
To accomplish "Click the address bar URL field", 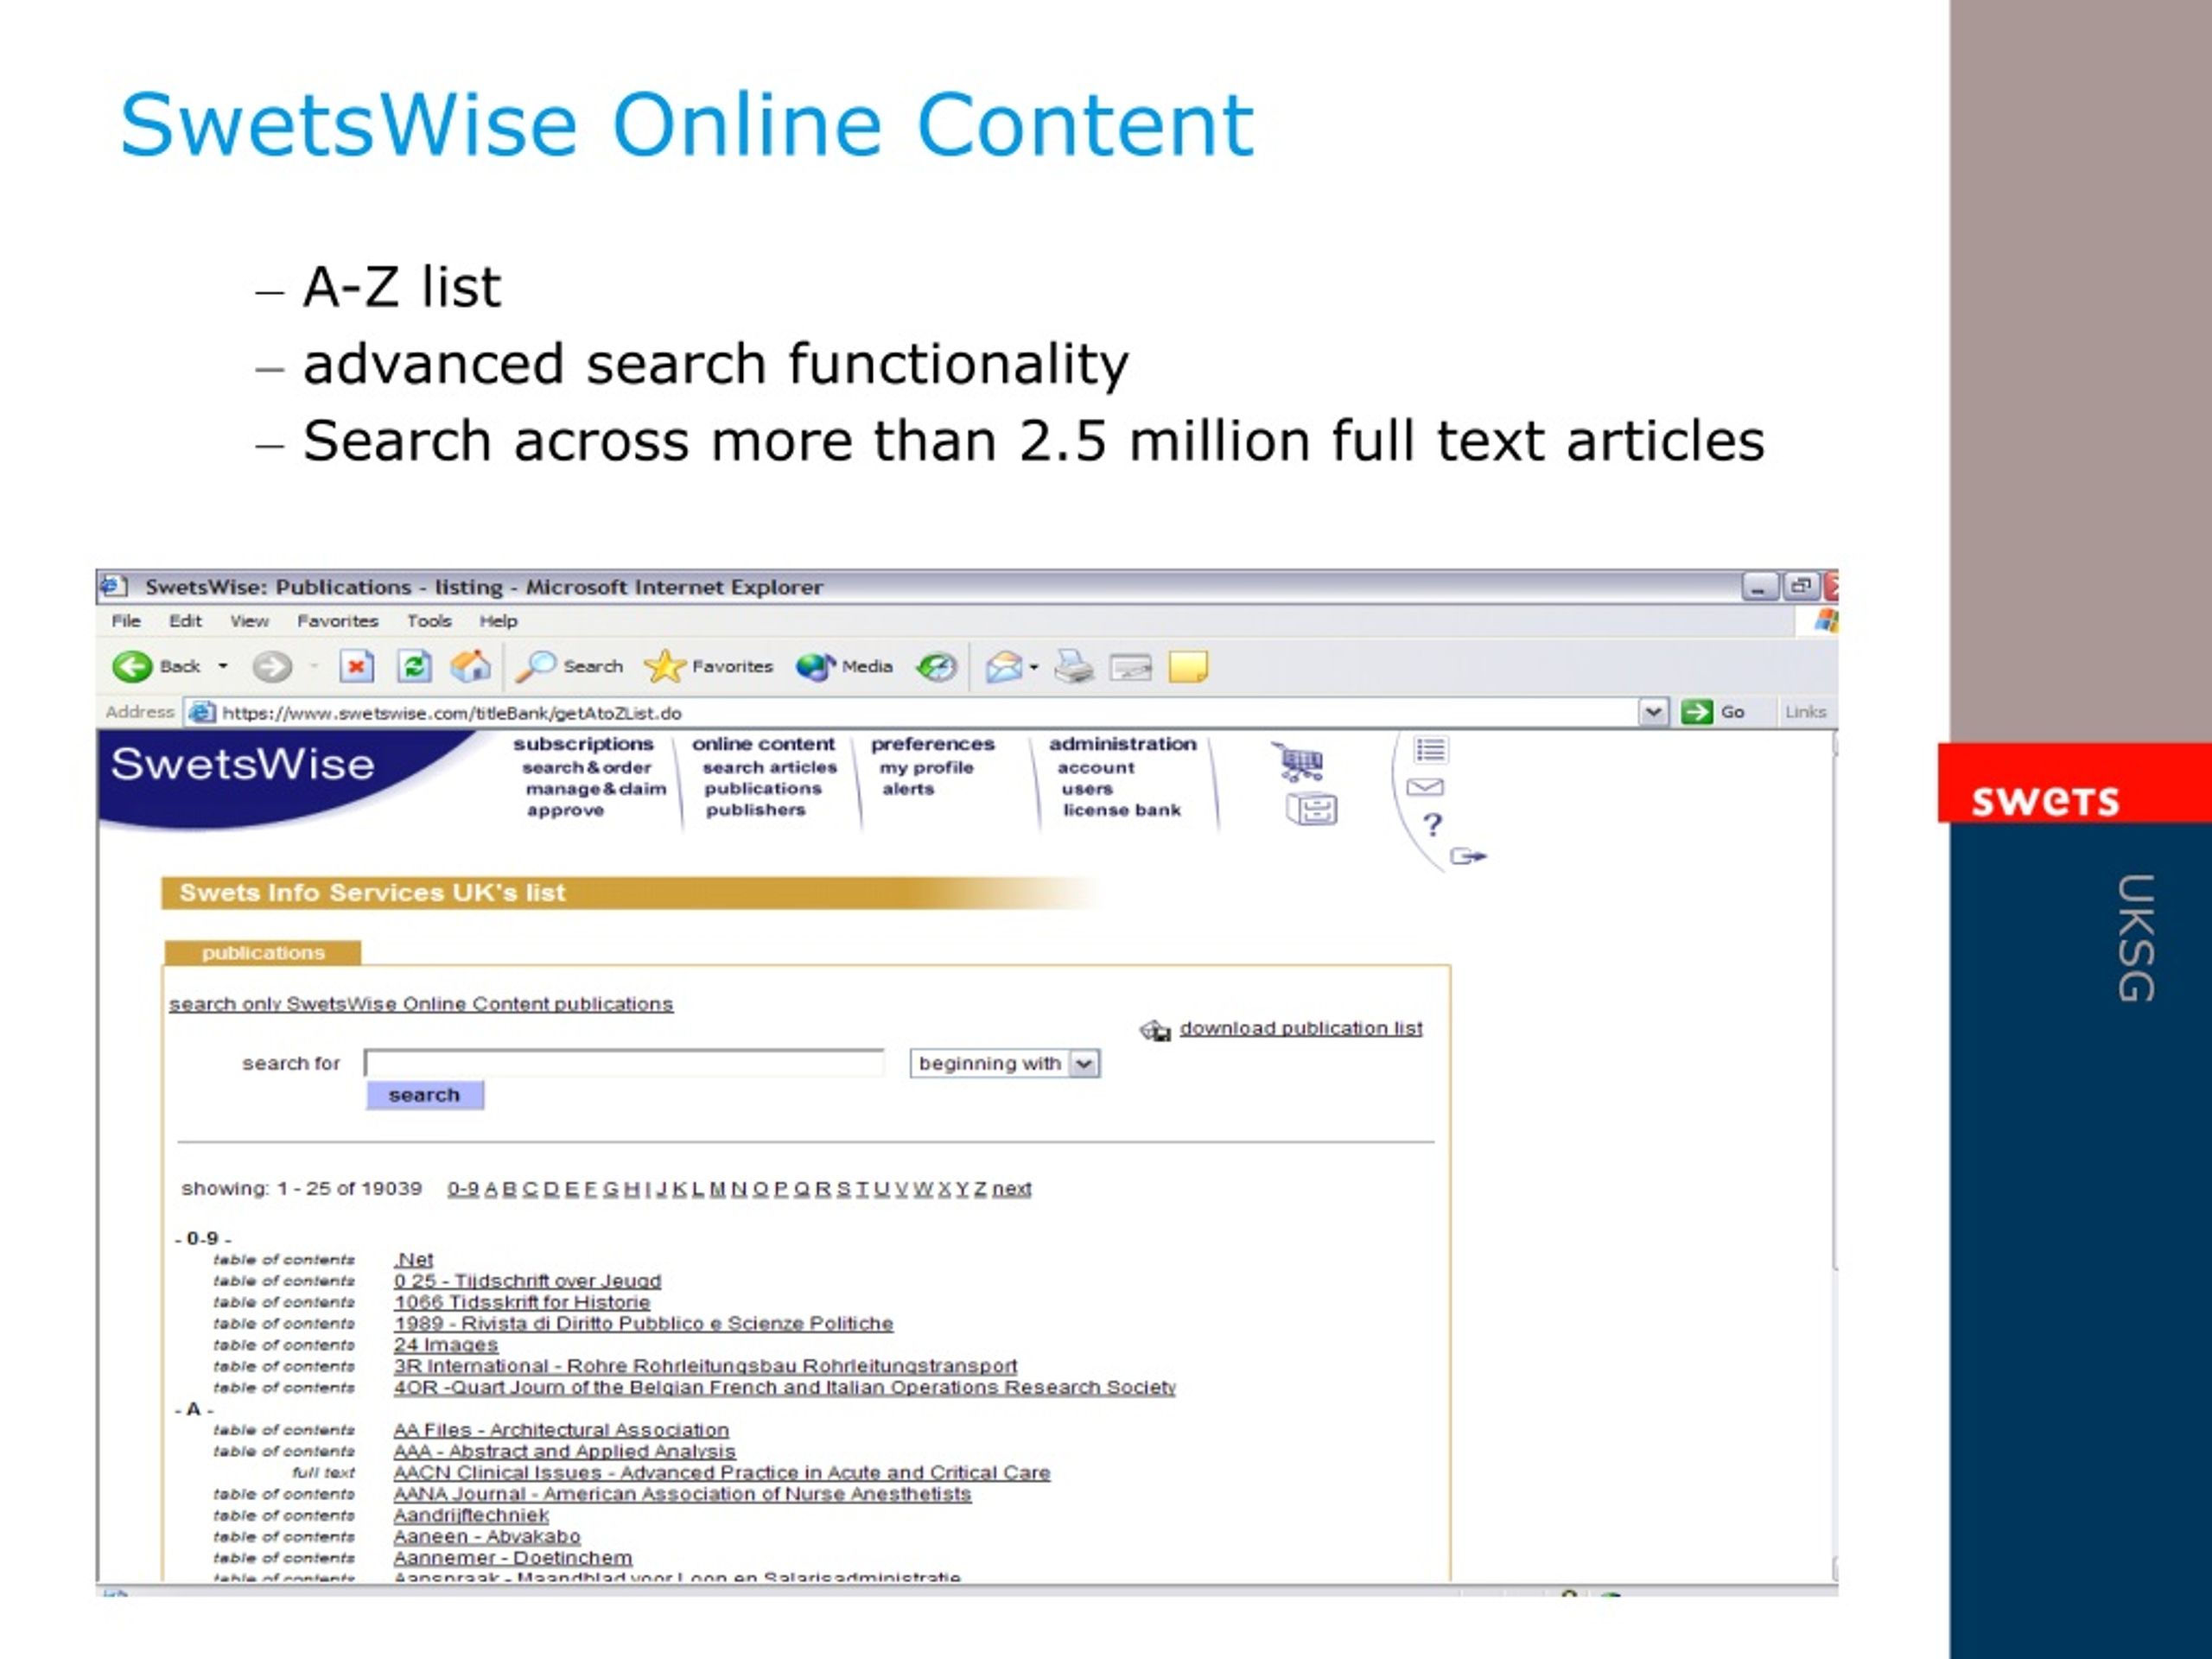I will click(926, 712).
